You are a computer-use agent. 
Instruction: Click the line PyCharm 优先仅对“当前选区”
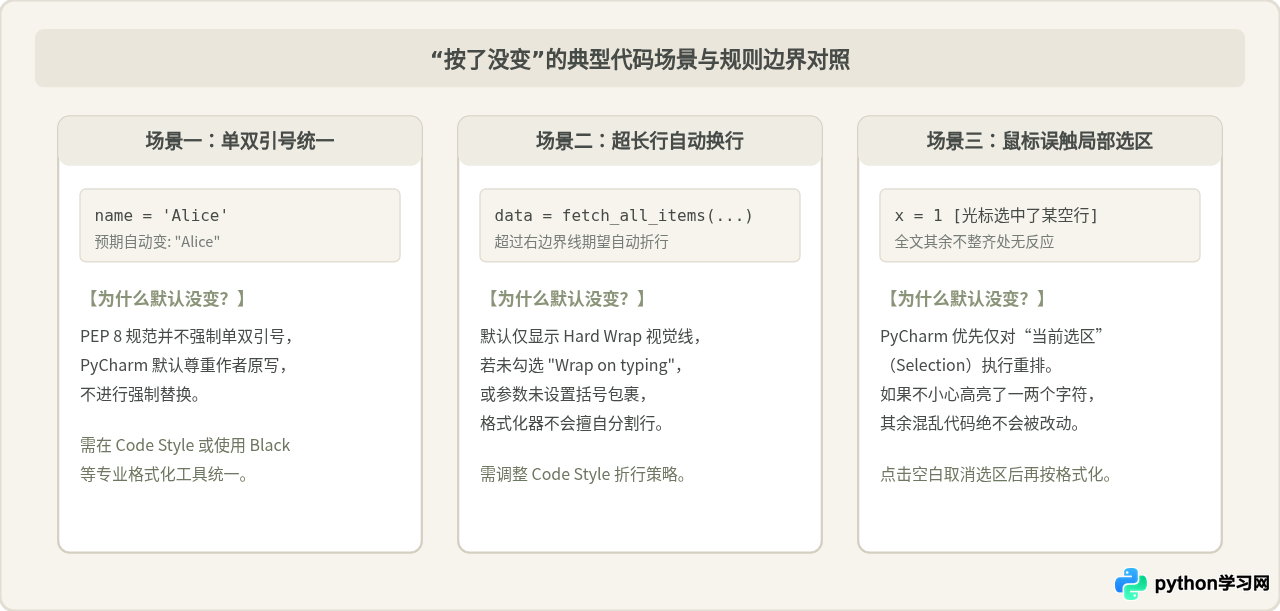point(991,336)
